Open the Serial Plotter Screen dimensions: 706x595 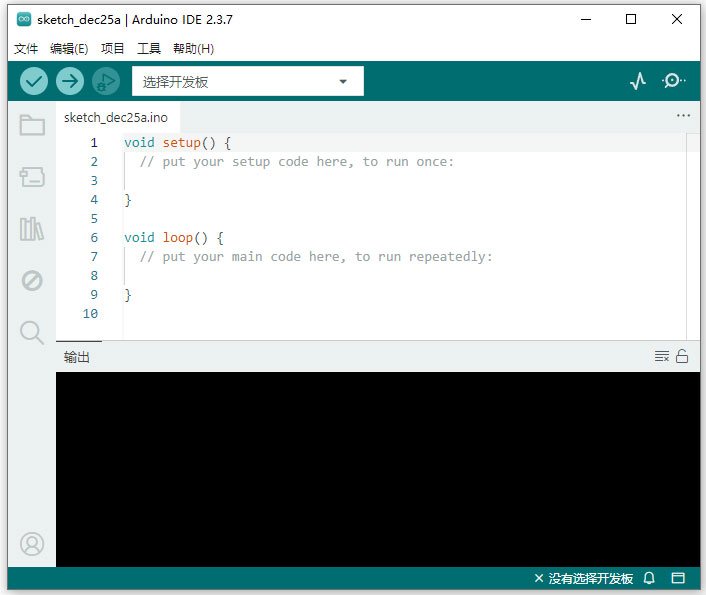pos(638,81)
